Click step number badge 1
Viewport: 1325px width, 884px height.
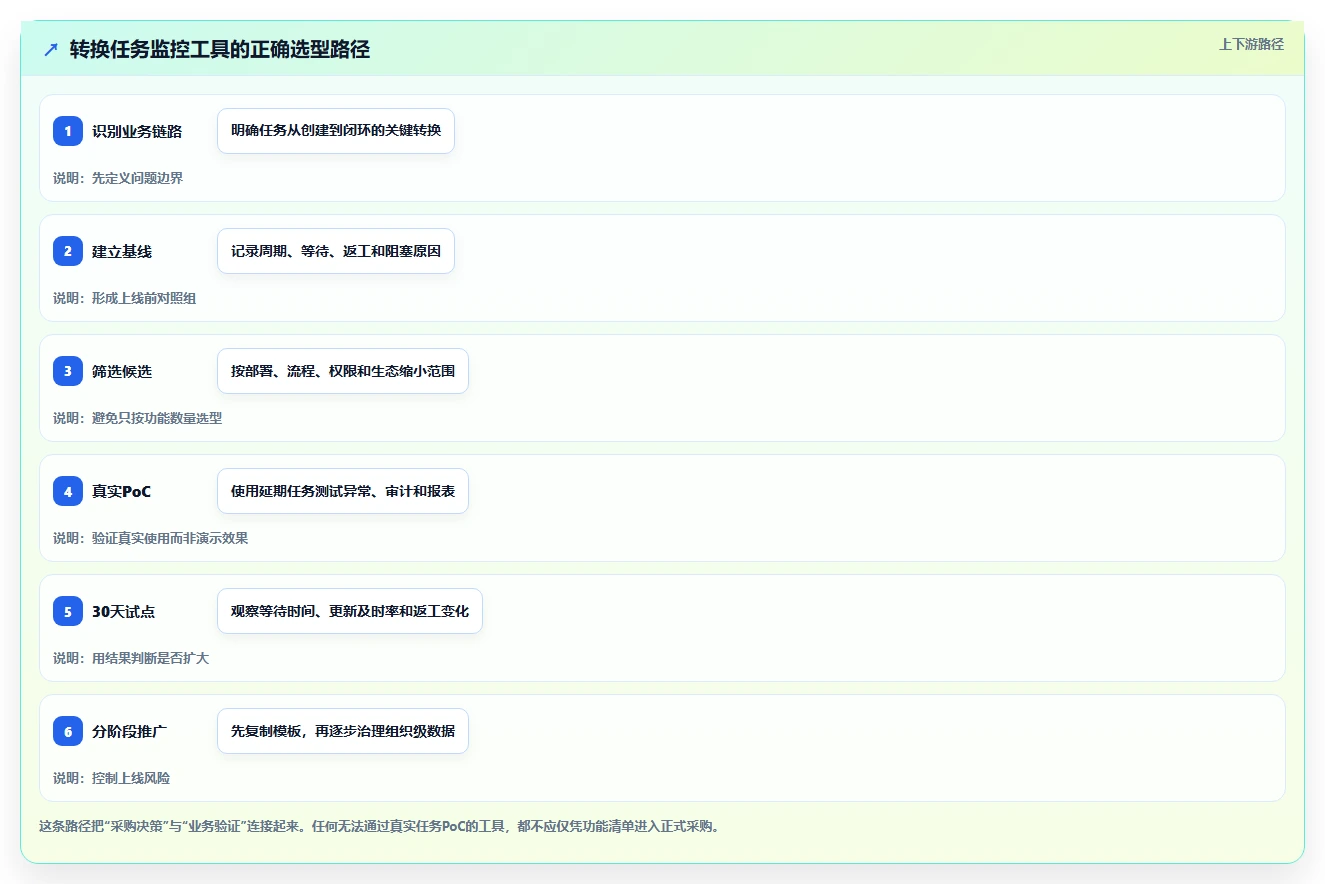point(68,131)
